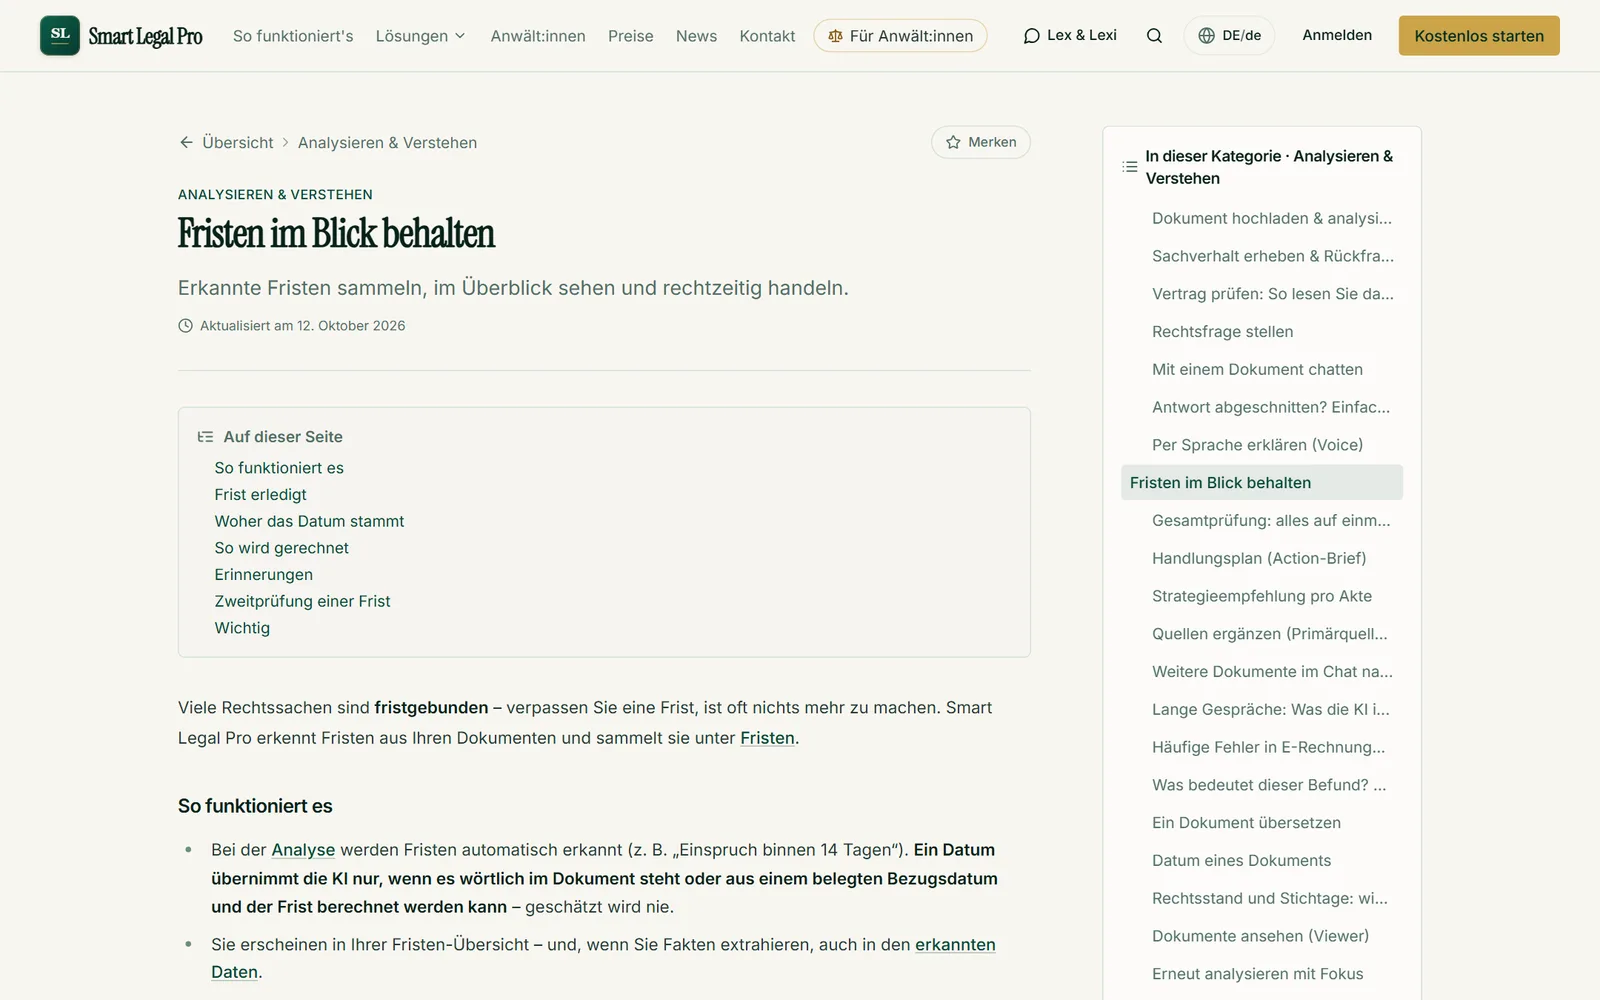1600x1000 pixels.
Task: Open Analysieren & Verstehen breadcrumb
Action: click(387, 143)
